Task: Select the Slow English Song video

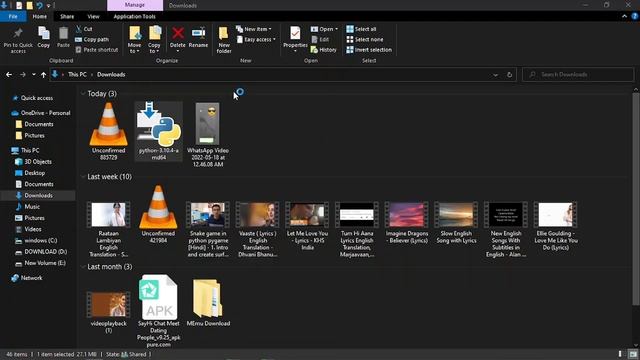Action: tap(456, 223)
